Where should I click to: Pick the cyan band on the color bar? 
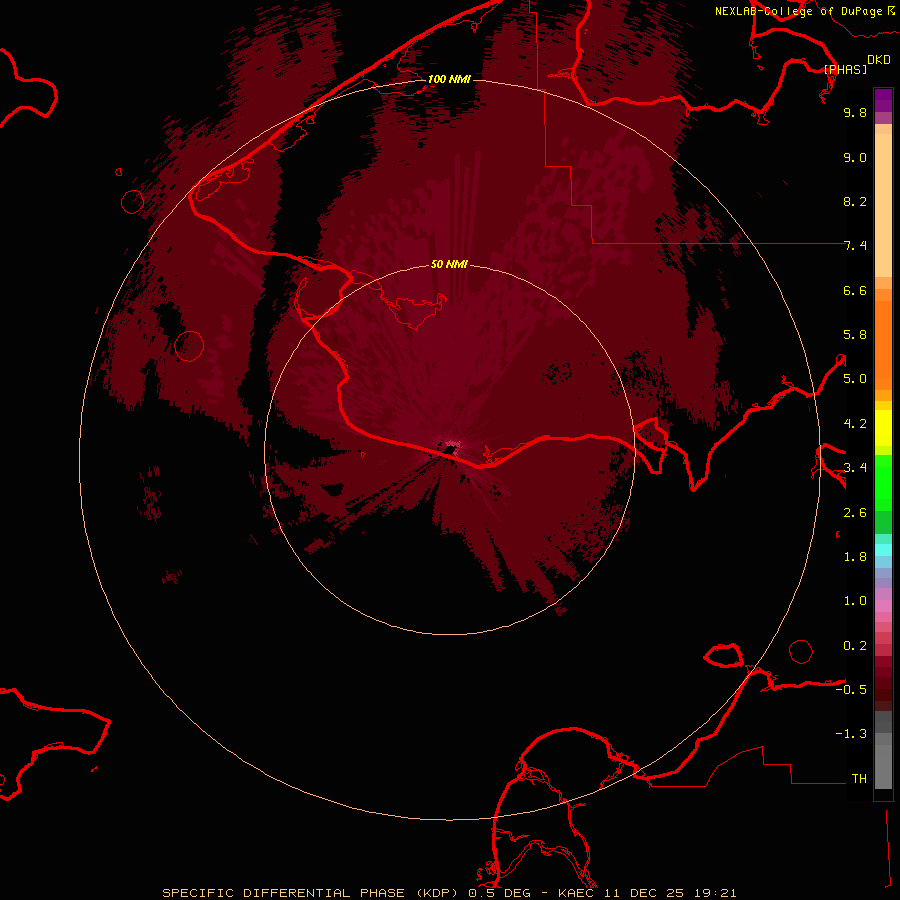click(x=883, y=550)
